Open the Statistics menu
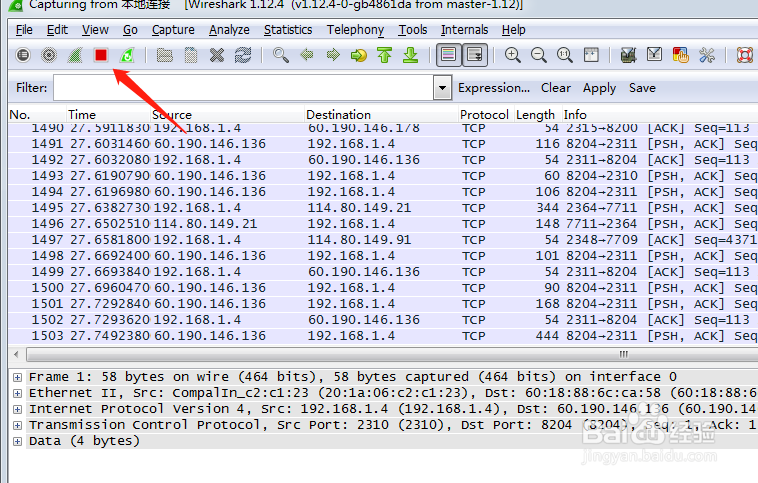This screenshot has width=758, height=483. [288, 30]
